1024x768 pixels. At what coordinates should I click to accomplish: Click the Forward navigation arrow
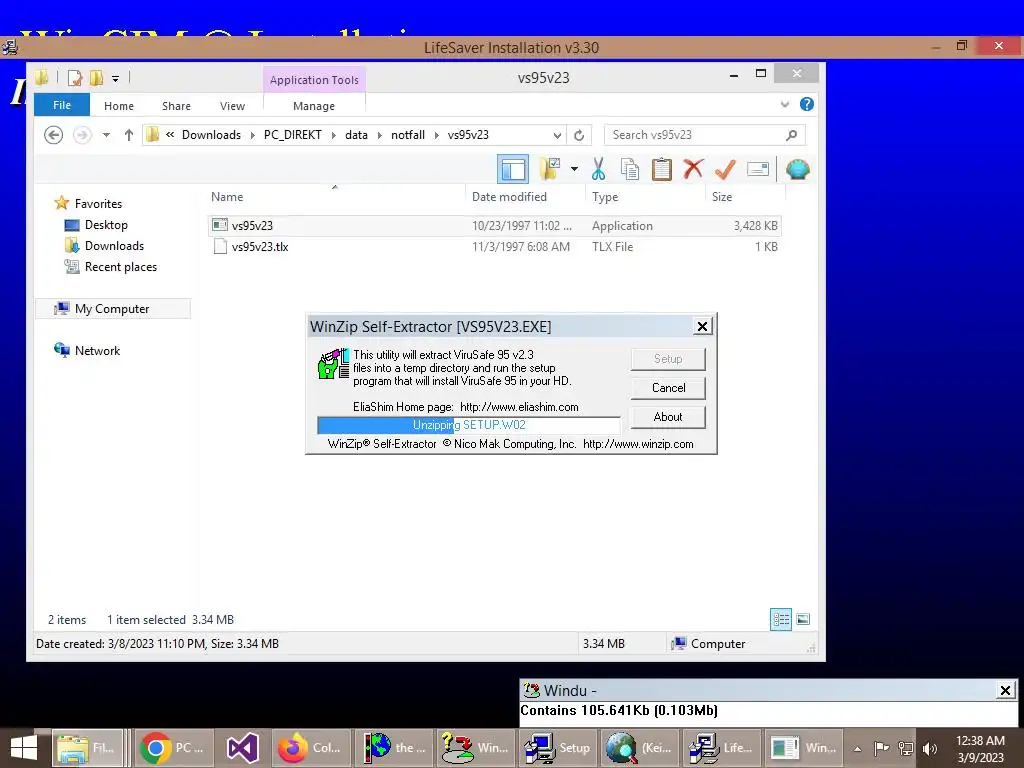click(82, 135)
